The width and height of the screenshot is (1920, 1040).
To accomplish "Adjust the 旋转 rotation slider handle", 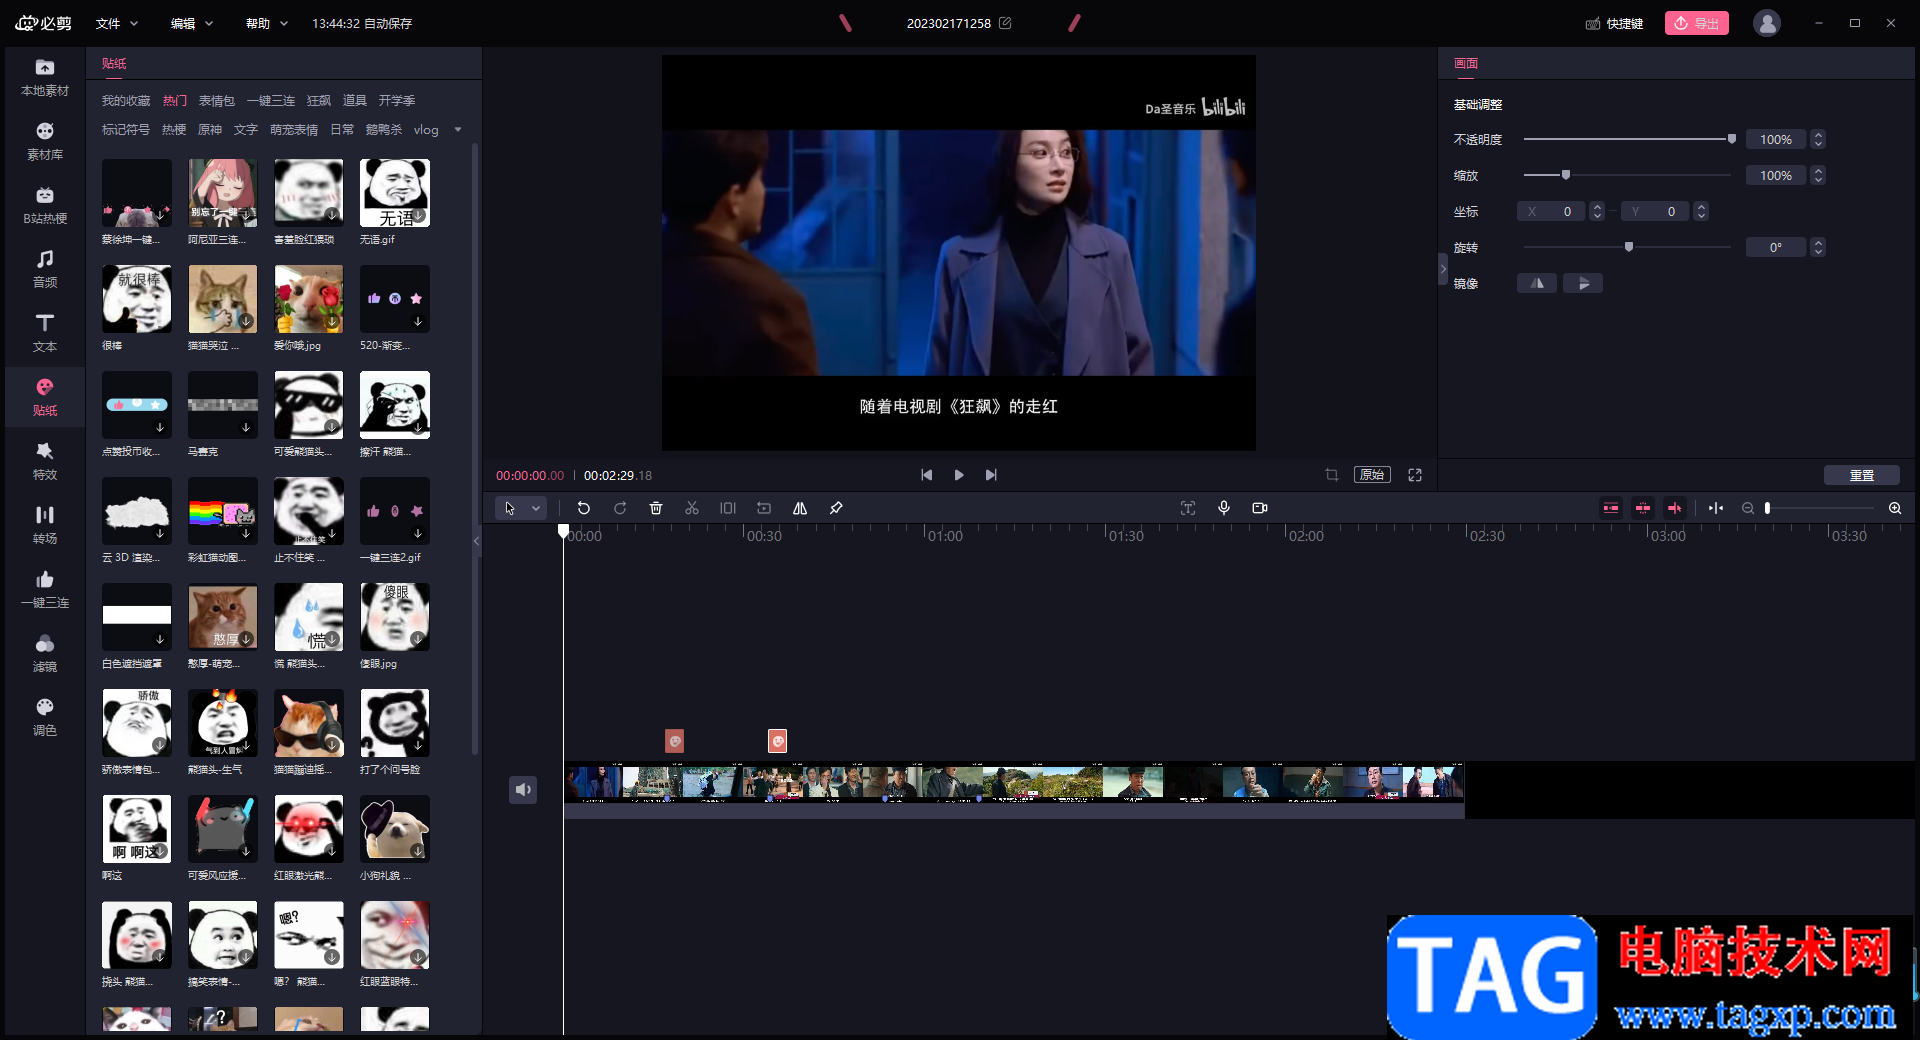I will pos(1629,247).
